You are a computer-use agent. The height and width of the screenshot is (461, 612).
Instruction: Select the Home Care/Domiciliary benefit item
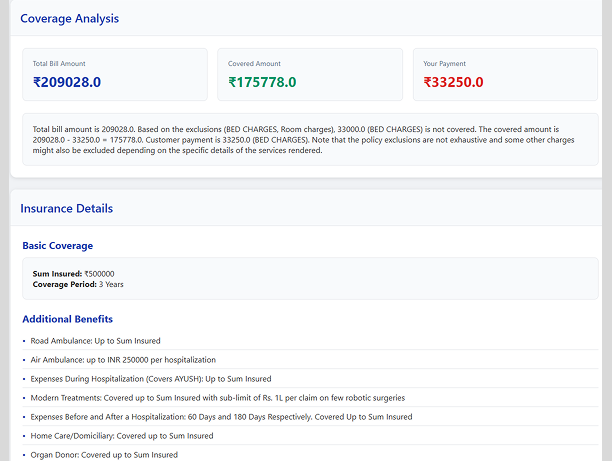121,436
